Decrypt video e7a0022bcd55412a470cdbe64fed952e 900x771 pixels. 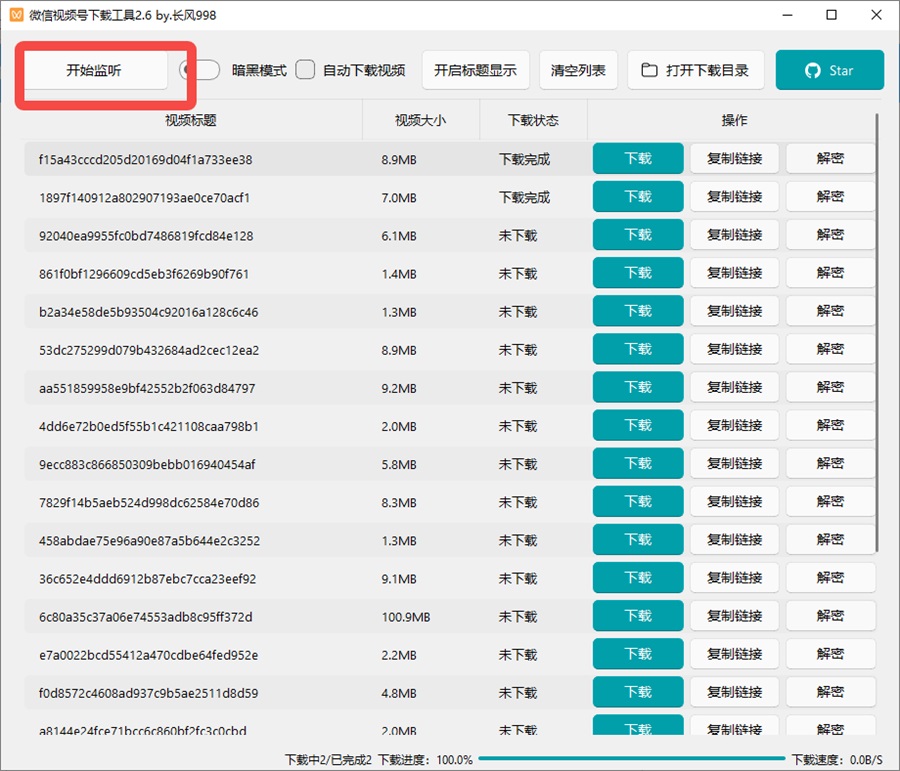(830, 654)
